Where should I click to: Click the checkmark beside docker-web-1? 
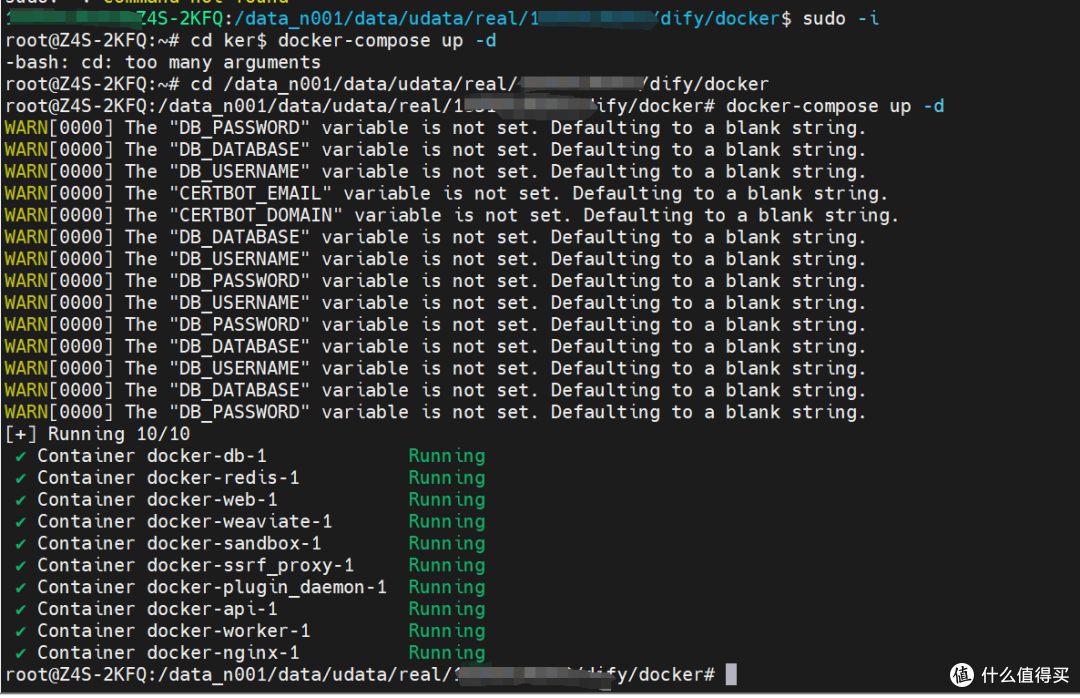[x=22, y=500]
